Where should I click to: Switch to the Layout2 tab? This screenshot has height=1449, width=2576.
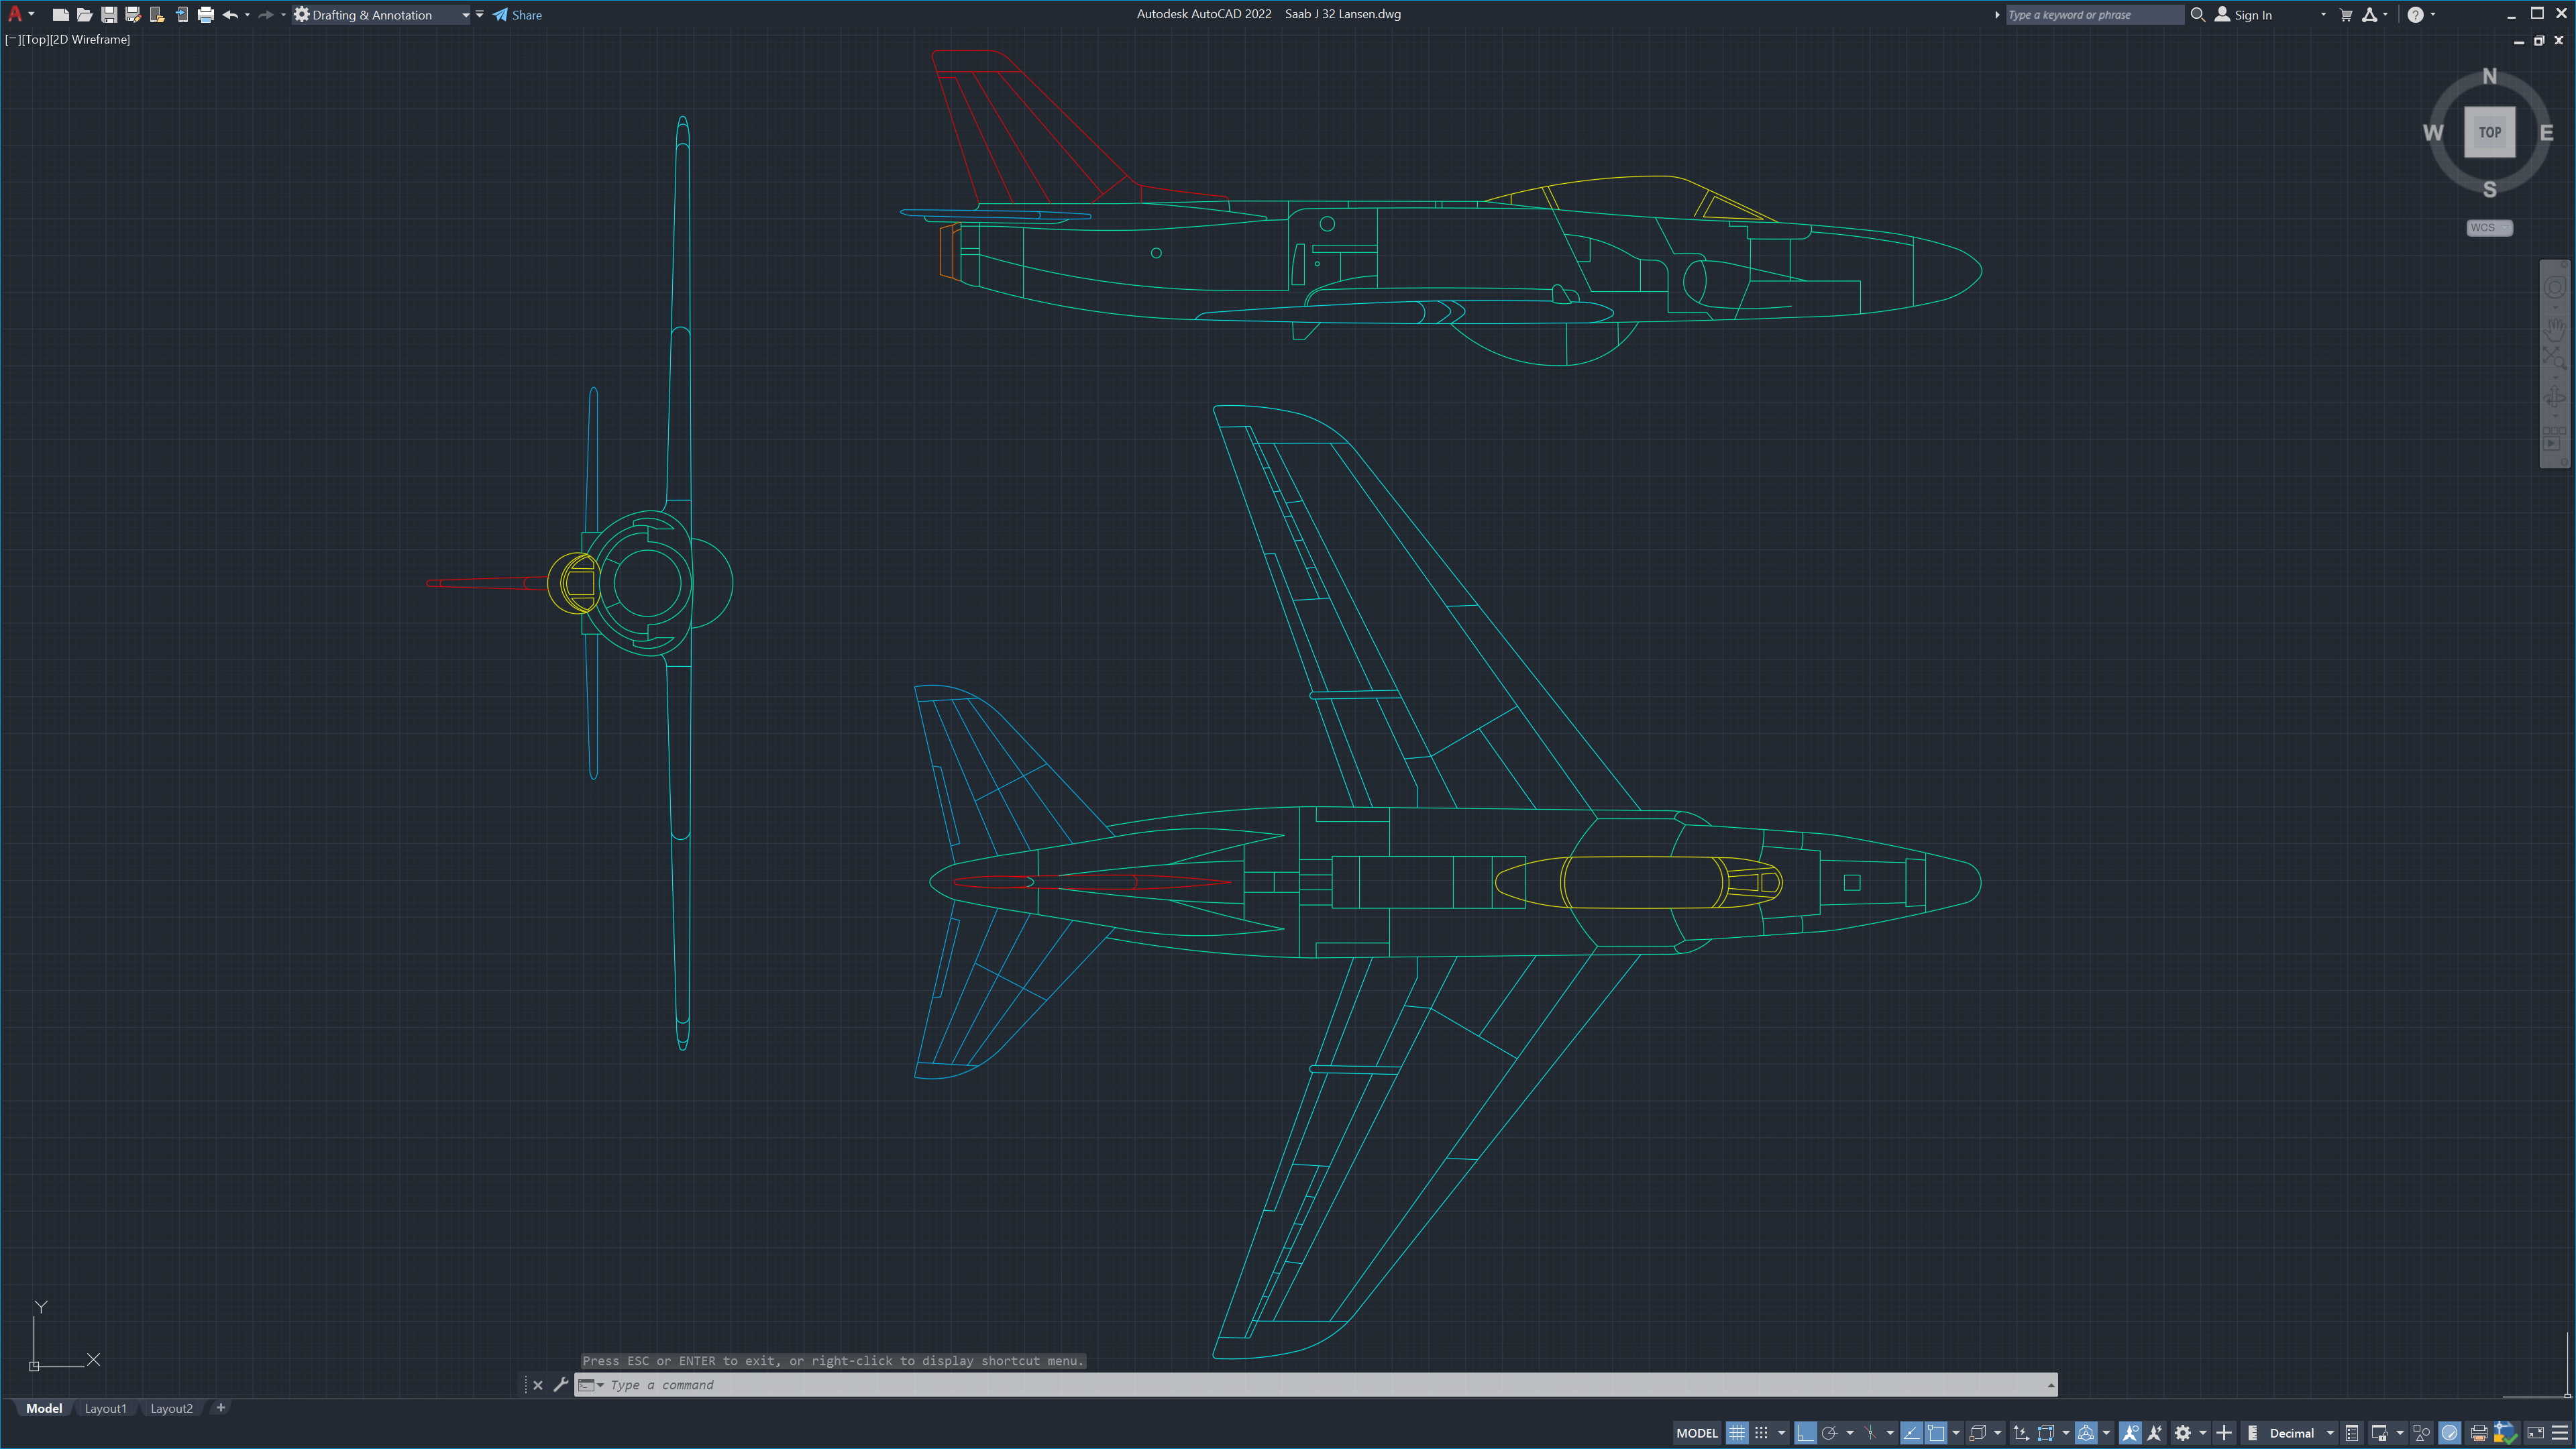(172, 1408)
